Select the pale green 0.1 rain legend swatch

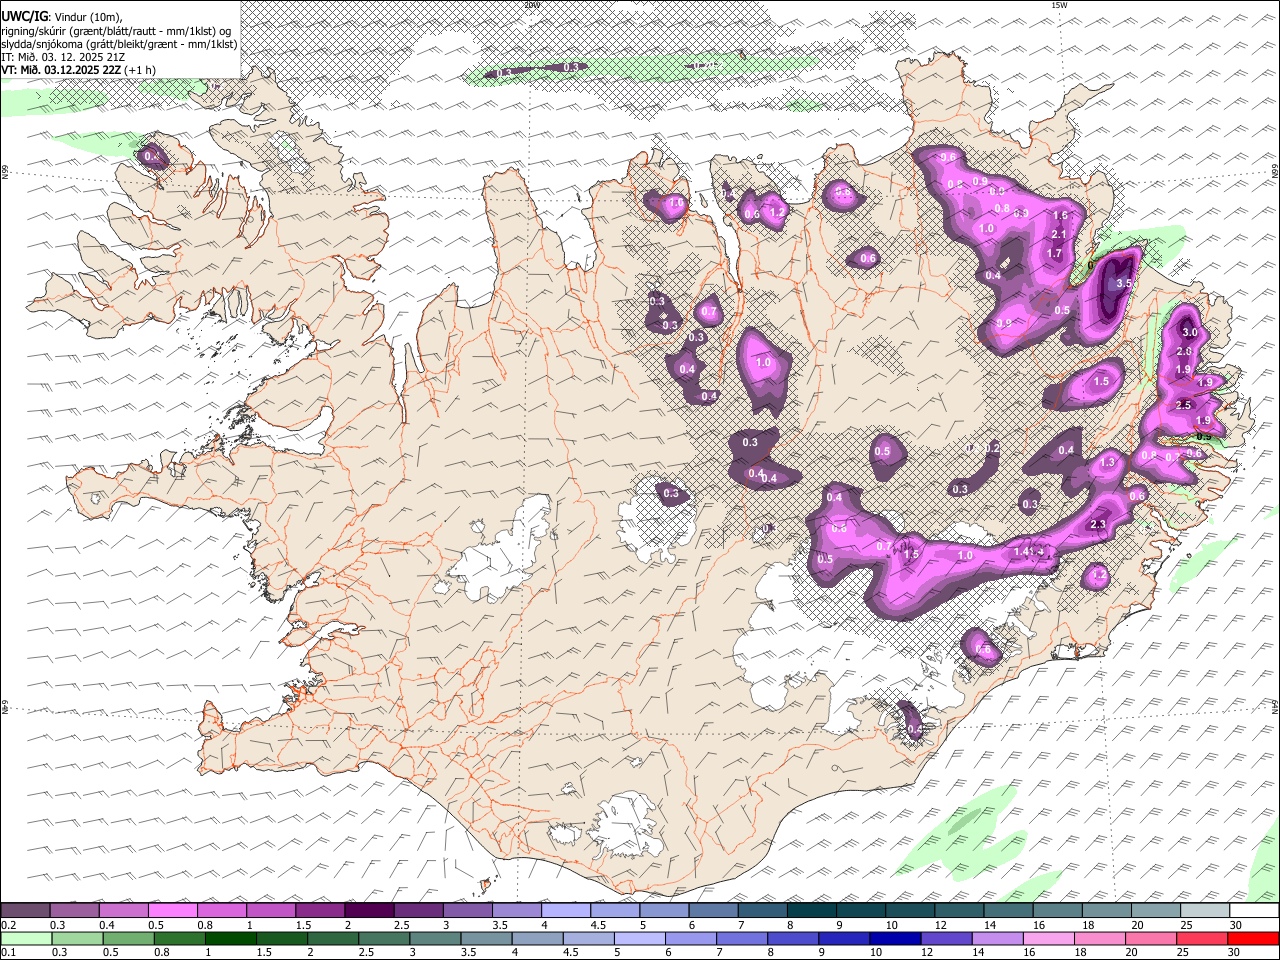(x=26, y=939)
